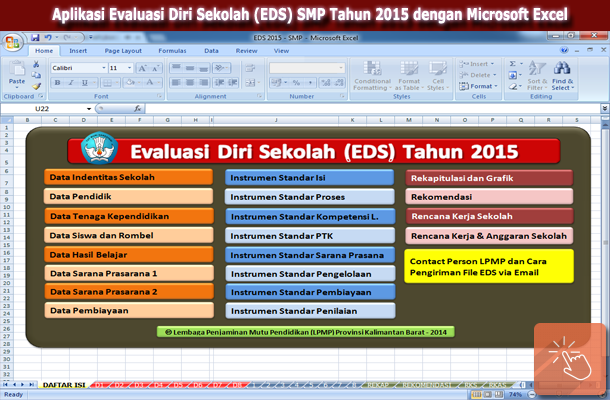Open the font size 11 dropdown
610x400 pixels.
click(130, 68)
